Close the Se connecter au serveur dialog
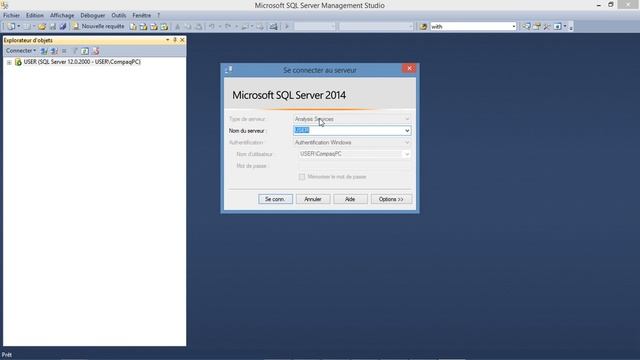 pyautogui.click(x=409, y=69)
